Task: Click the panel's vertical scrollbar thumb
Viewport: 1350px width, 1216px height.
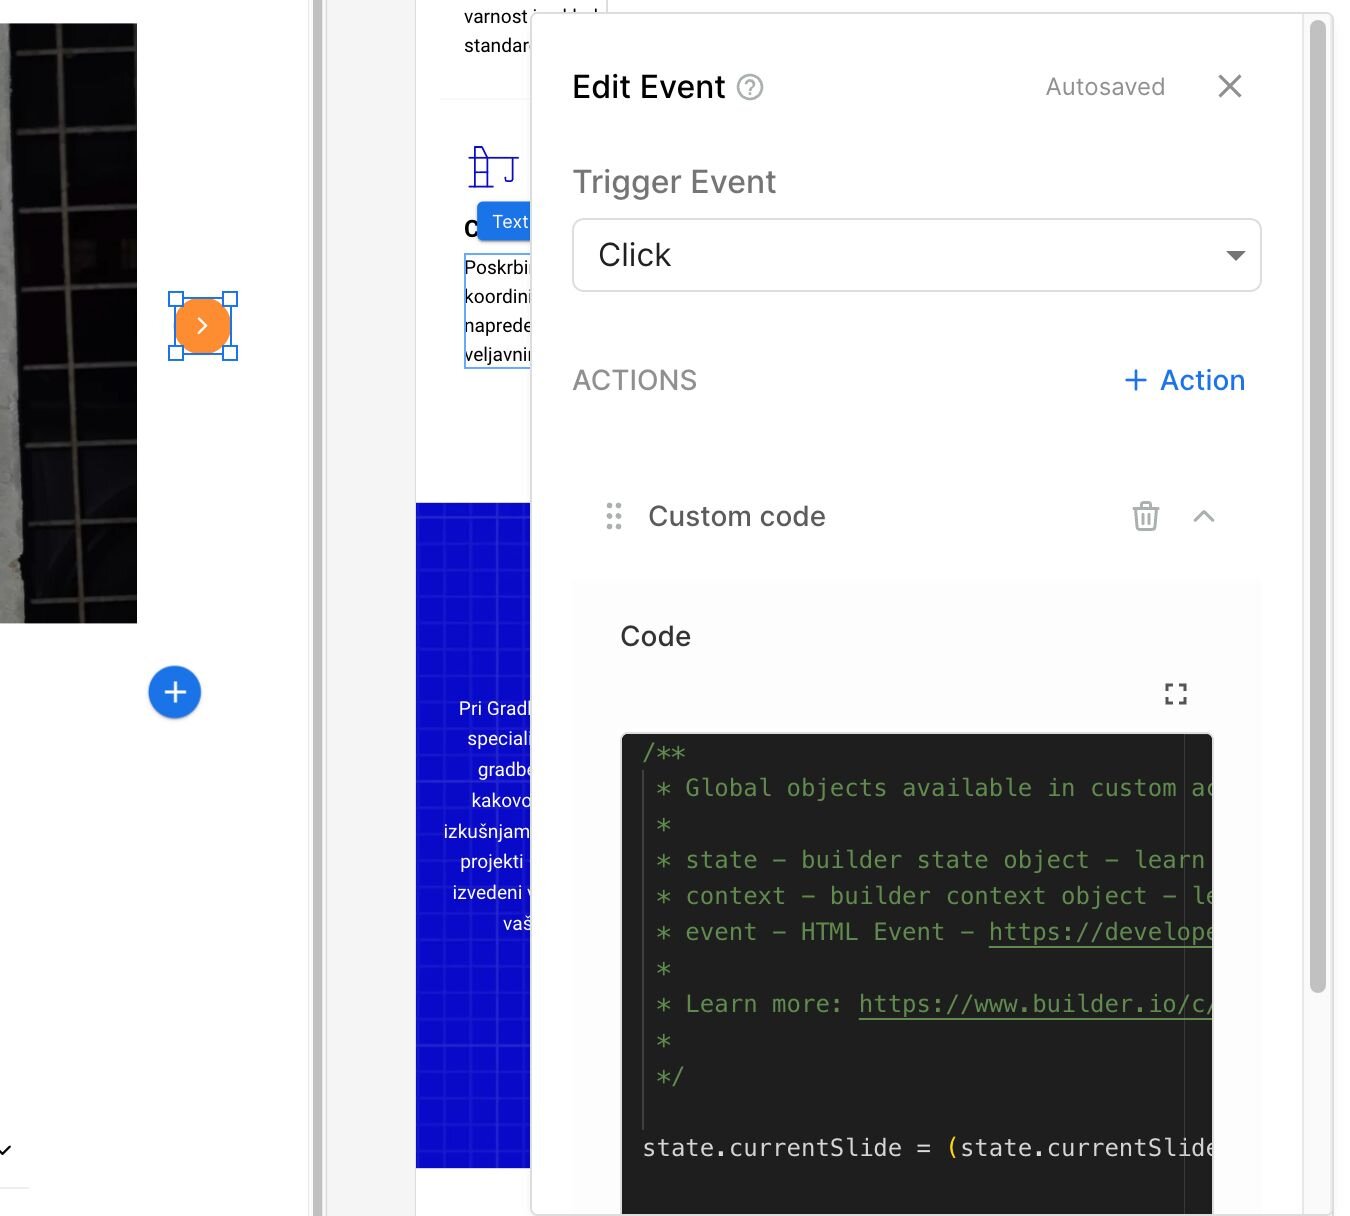Action: (1317, 500)
